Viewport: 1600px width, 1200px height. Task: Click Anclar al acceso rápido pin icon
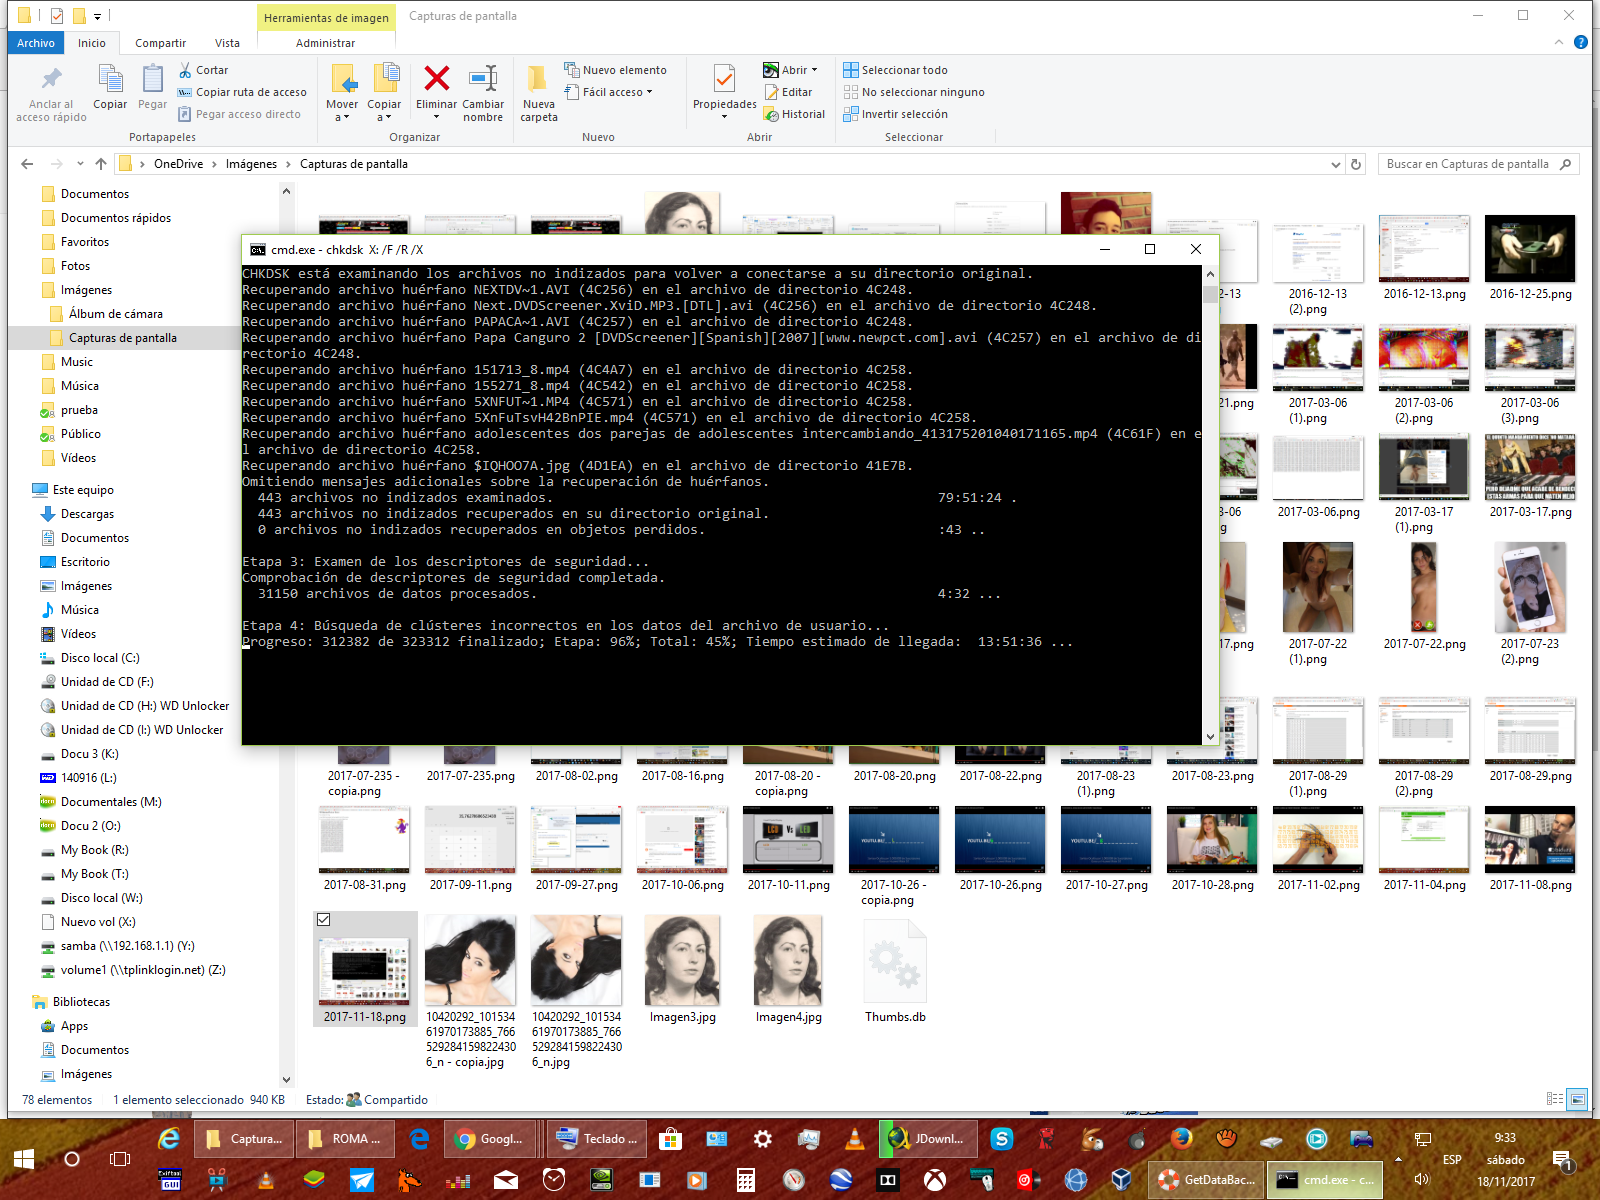click(51, 79)
